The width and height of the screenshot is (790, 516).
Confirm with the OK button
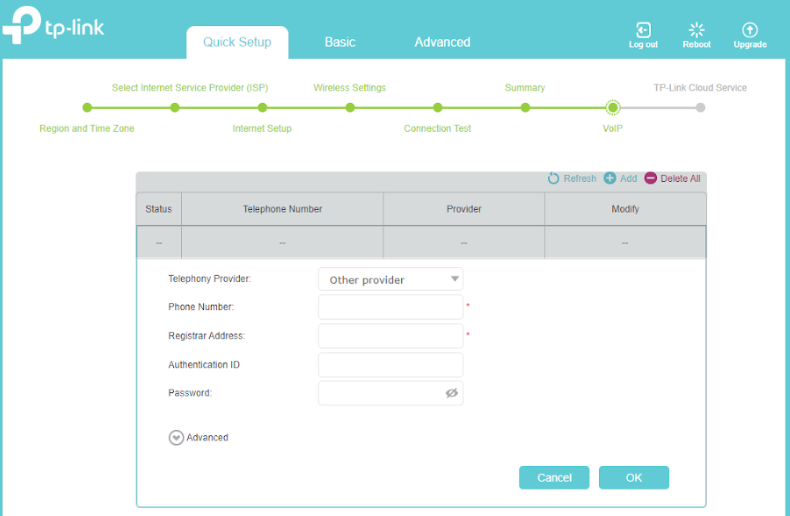634,478
